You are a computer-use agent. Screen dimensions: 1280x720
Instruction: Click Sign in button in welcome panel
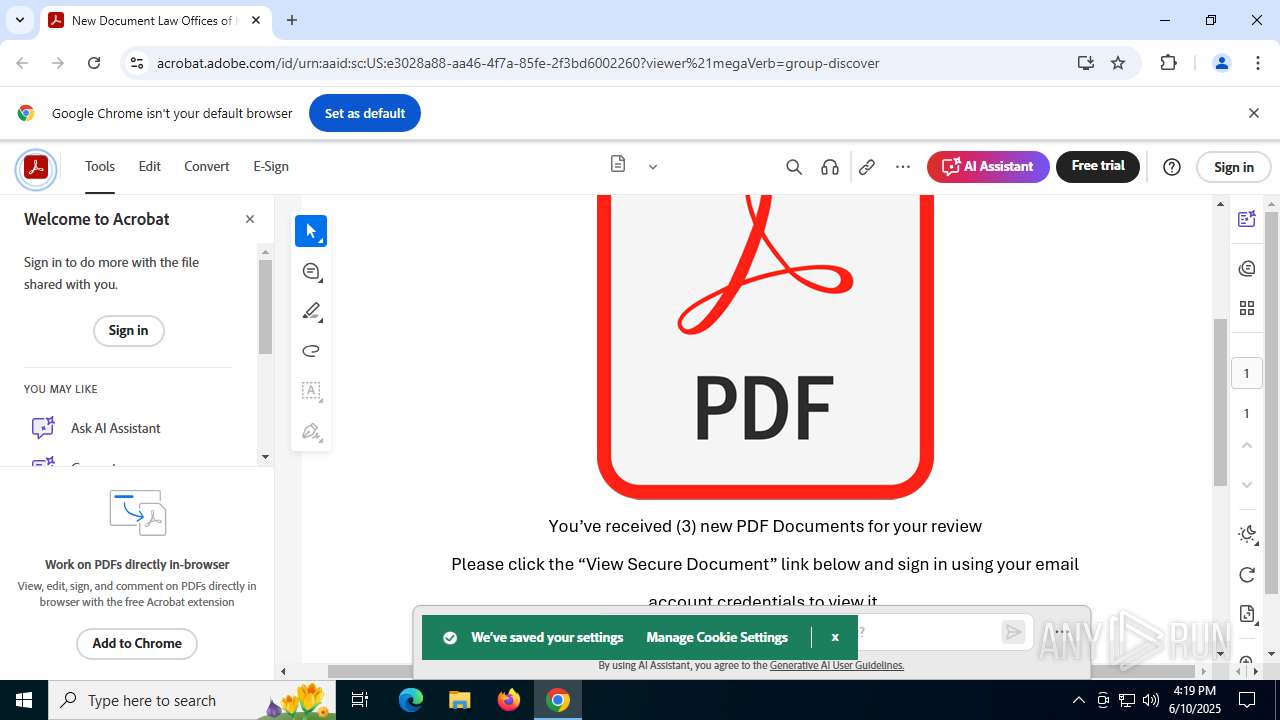coord(128,331)
